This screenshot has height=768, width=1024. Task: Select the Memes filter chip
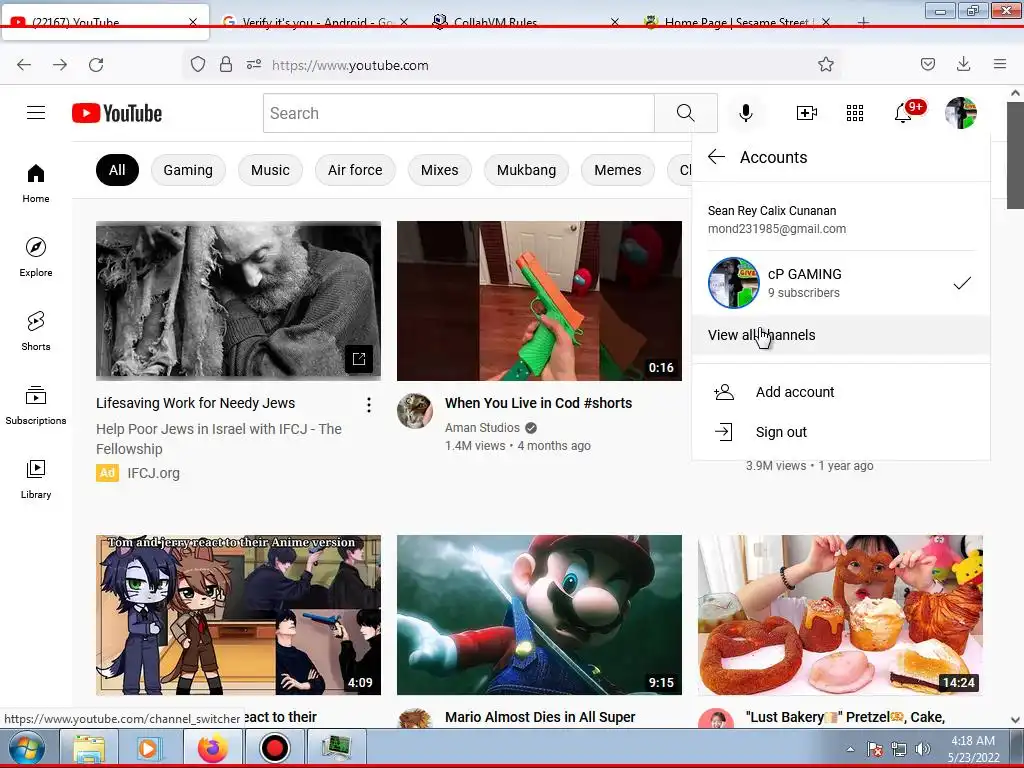[x=618, y=170]
